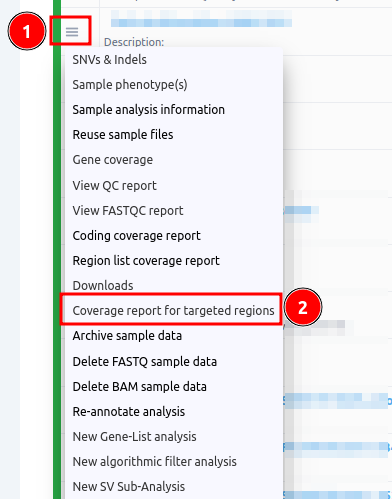Open Coverage report for targeted regions
This screenshot has height=499, width=392.
coord(173,311)
